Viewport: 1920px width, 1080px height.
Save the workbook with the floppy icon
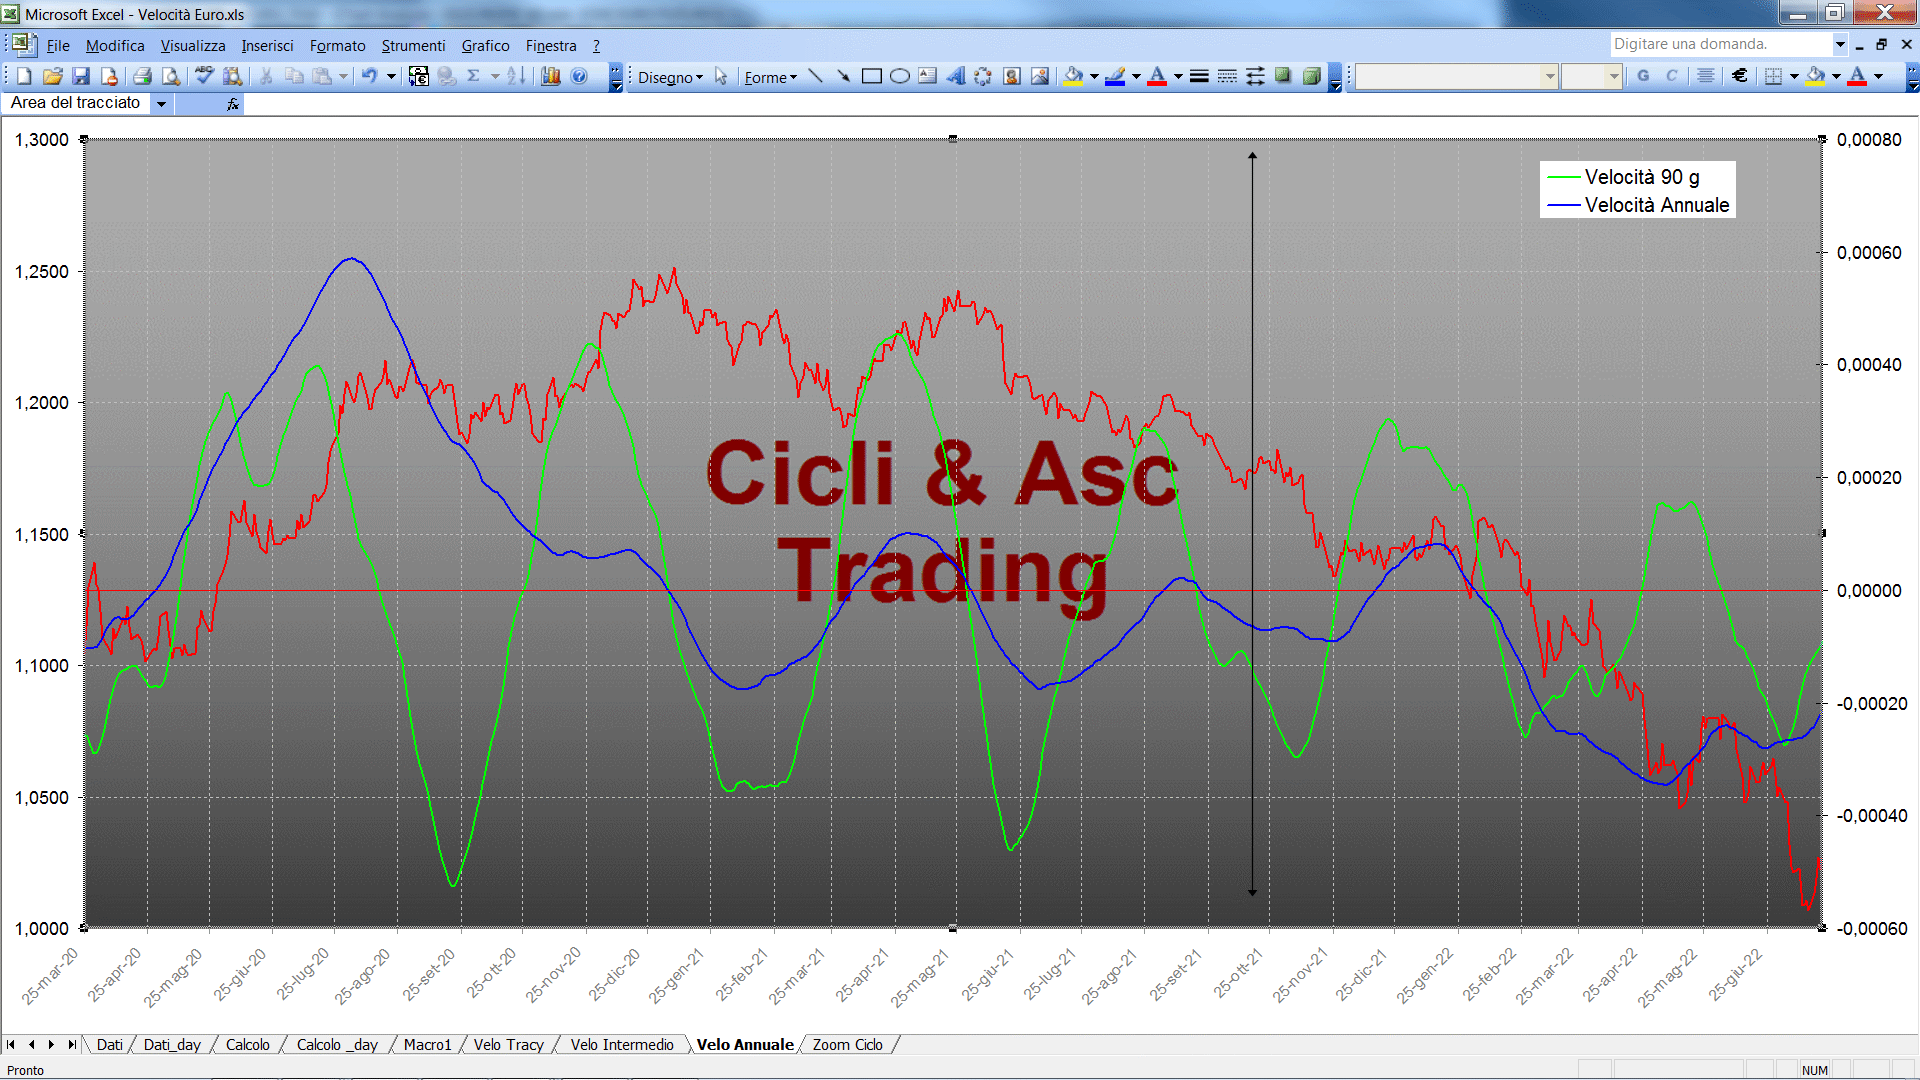pos(82,76)
